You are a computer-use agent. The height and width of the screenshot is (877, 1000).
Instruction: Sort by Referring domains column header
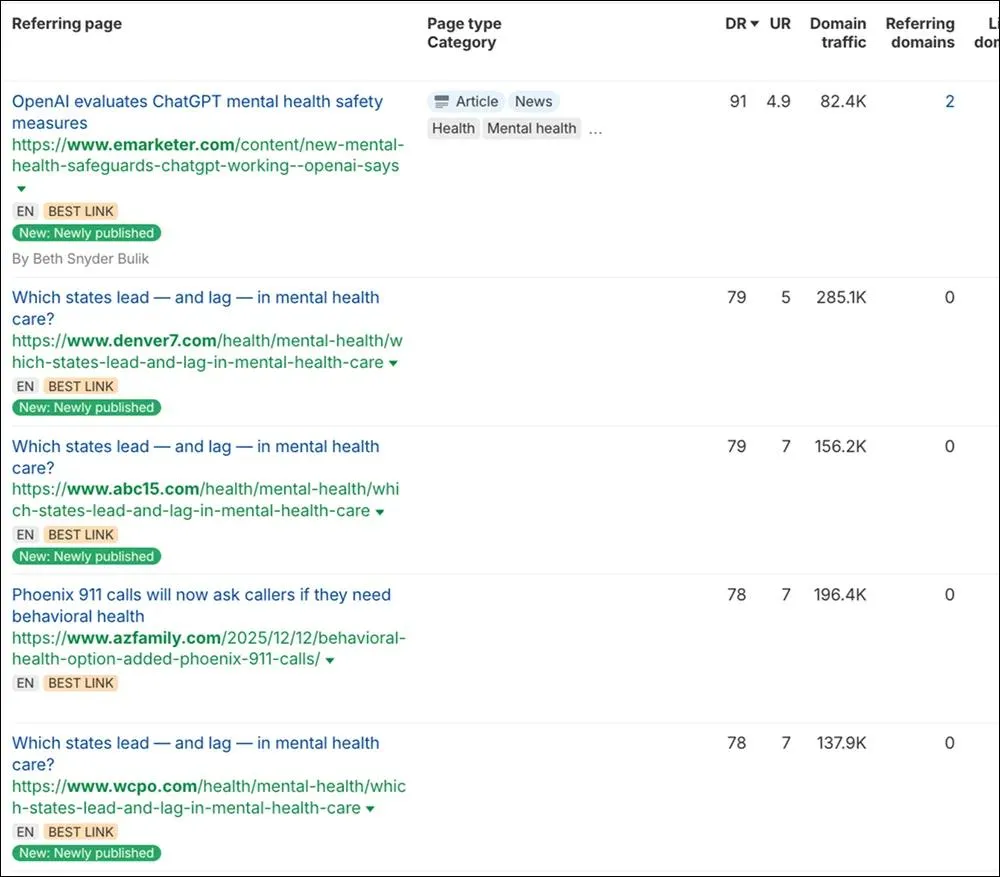pos(920,33)
